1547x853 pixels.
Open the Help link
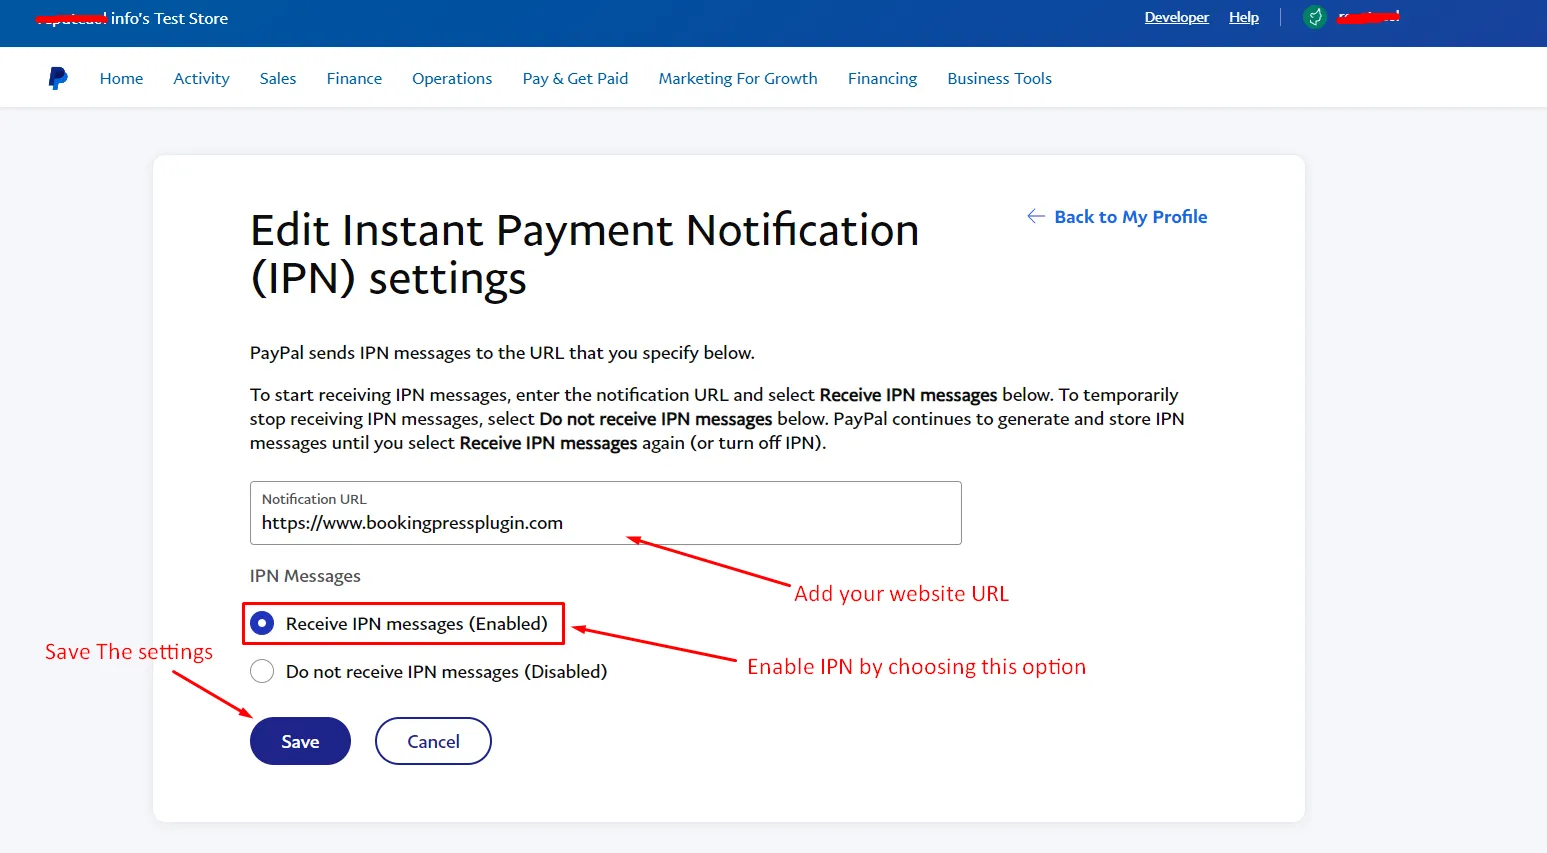click(x=1244, y=17)
